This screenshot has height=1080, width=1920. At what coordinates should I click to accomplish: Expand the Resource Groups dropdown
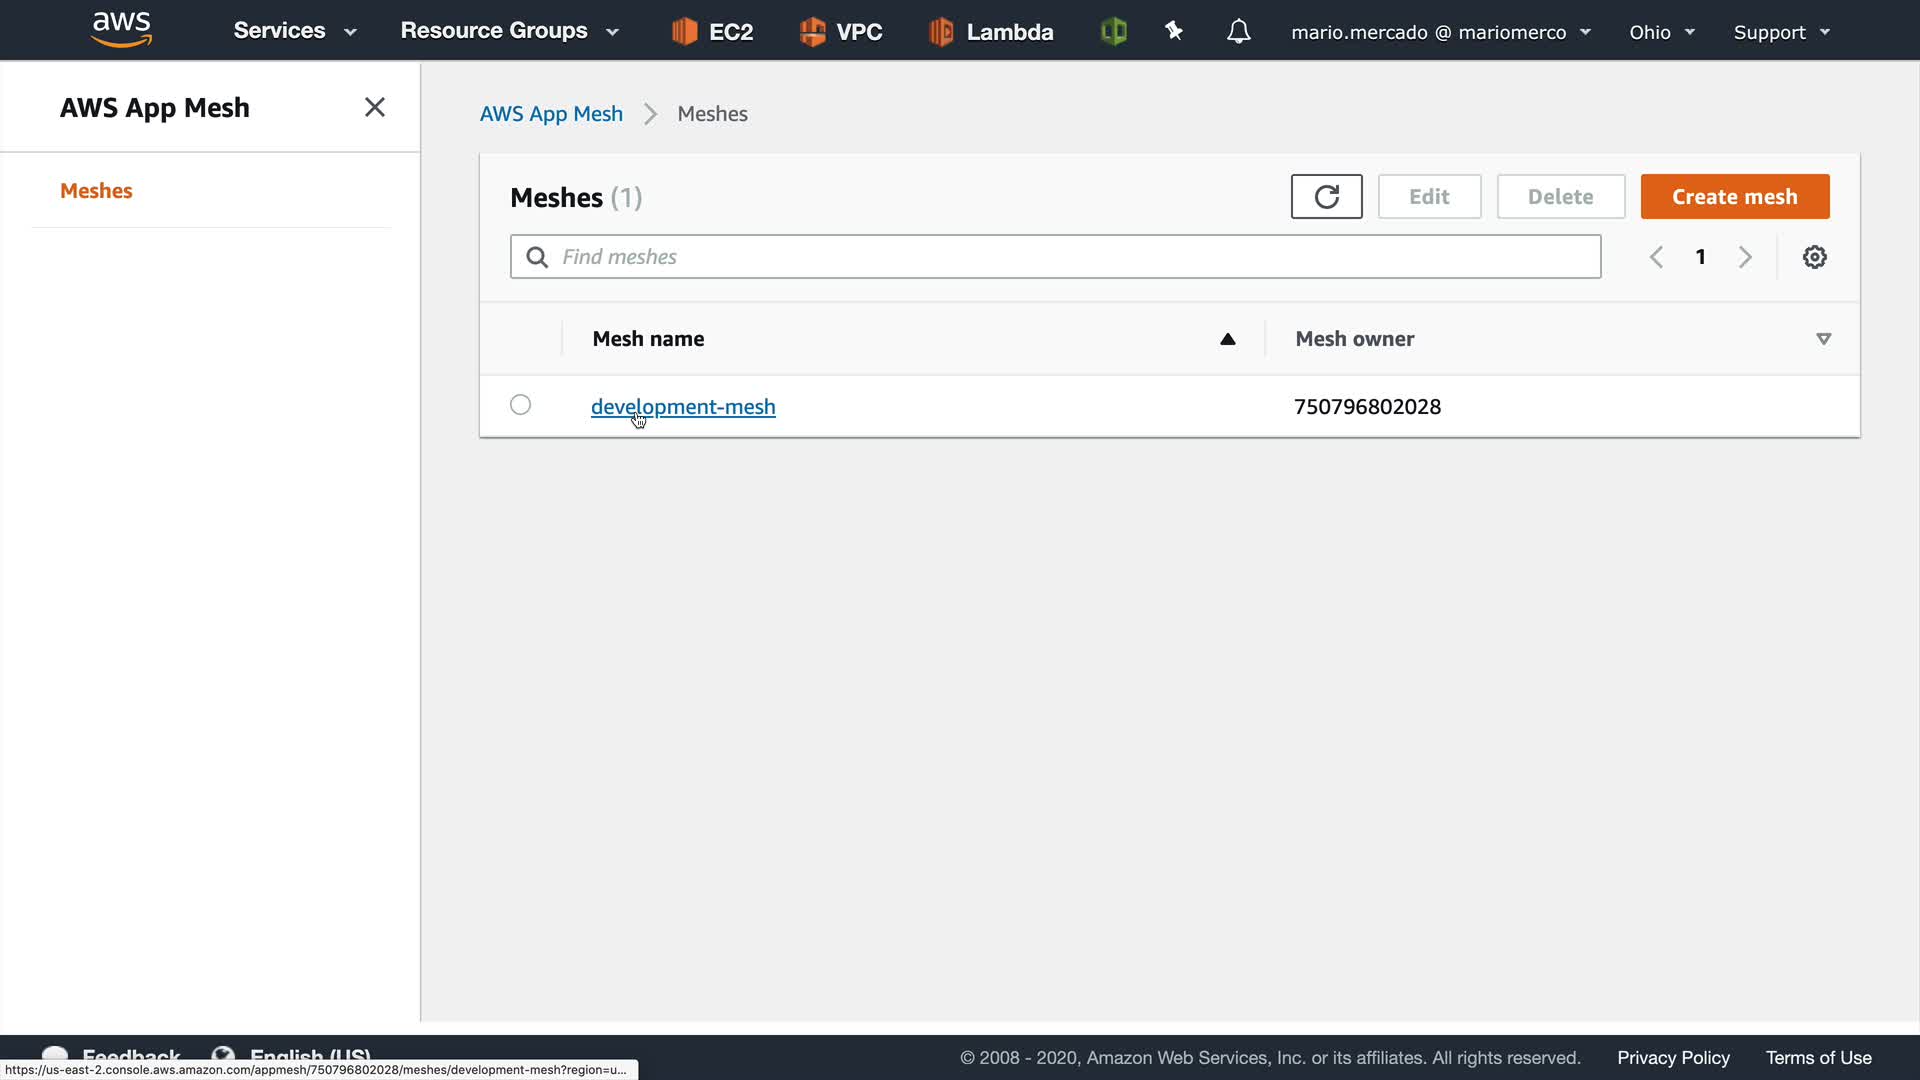click(x=509, y=31)
